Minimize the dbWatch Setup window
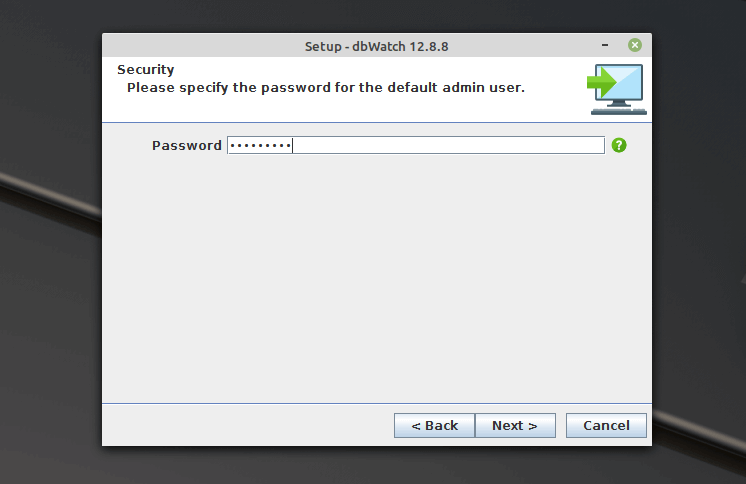The image size is (746, 484). pyautogui.click(x=605, y=46)
